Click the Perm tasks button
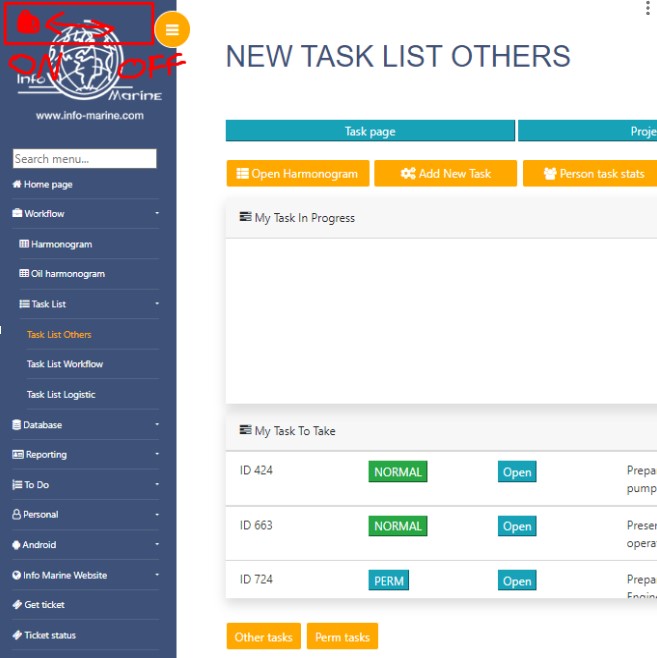The height and width of the screenshot is (658, 657). [342, 637]
